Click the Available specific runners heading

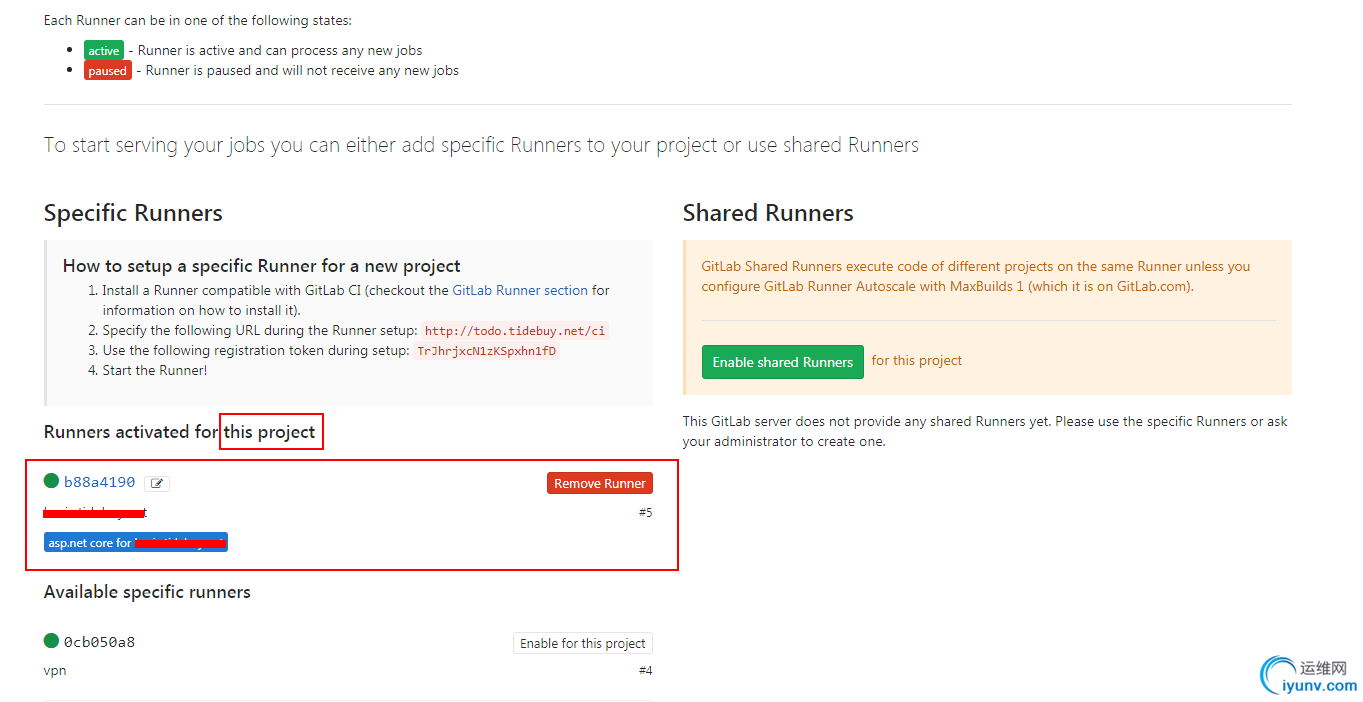[x=147, y=592]
